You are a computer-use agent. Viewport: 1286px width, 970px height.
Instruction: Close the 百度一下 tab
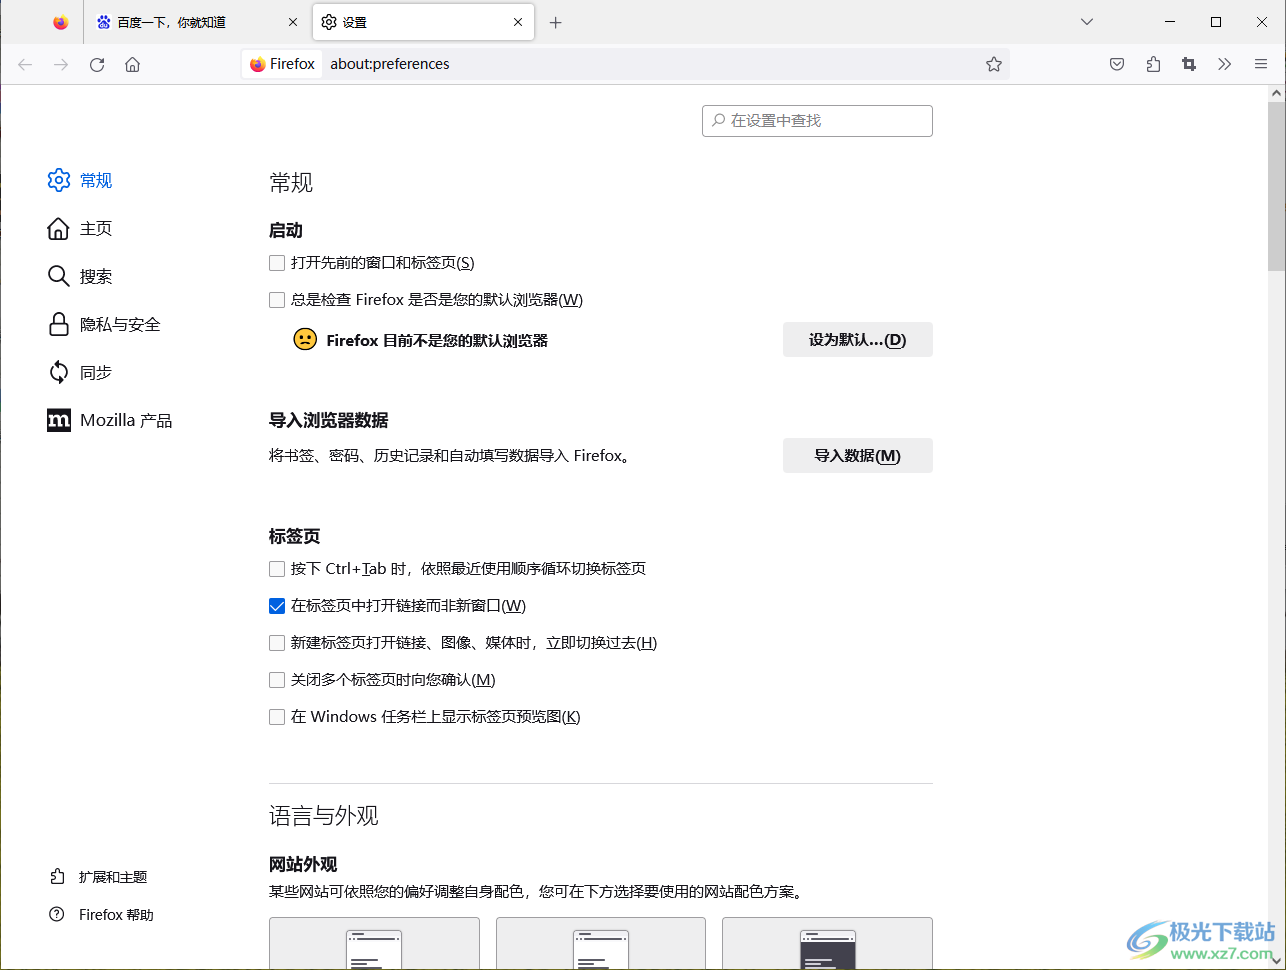[x=293, y=22]
